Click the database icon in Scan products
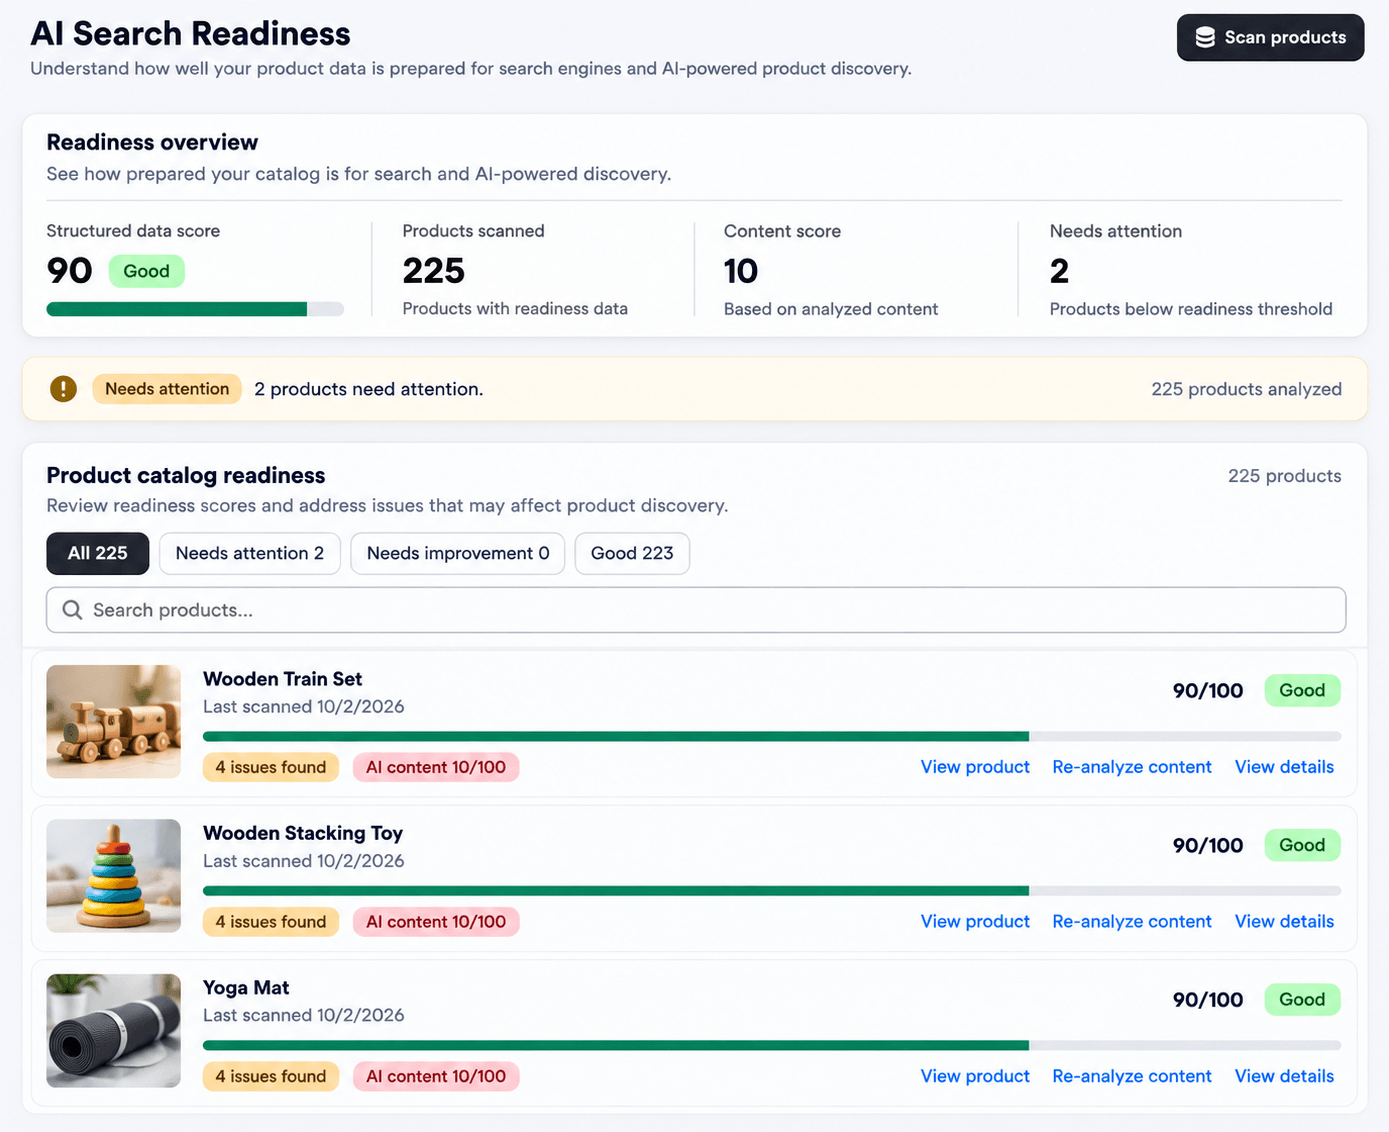The width and height of the screenshot is (1389, 1132). tap(1205, 38)
